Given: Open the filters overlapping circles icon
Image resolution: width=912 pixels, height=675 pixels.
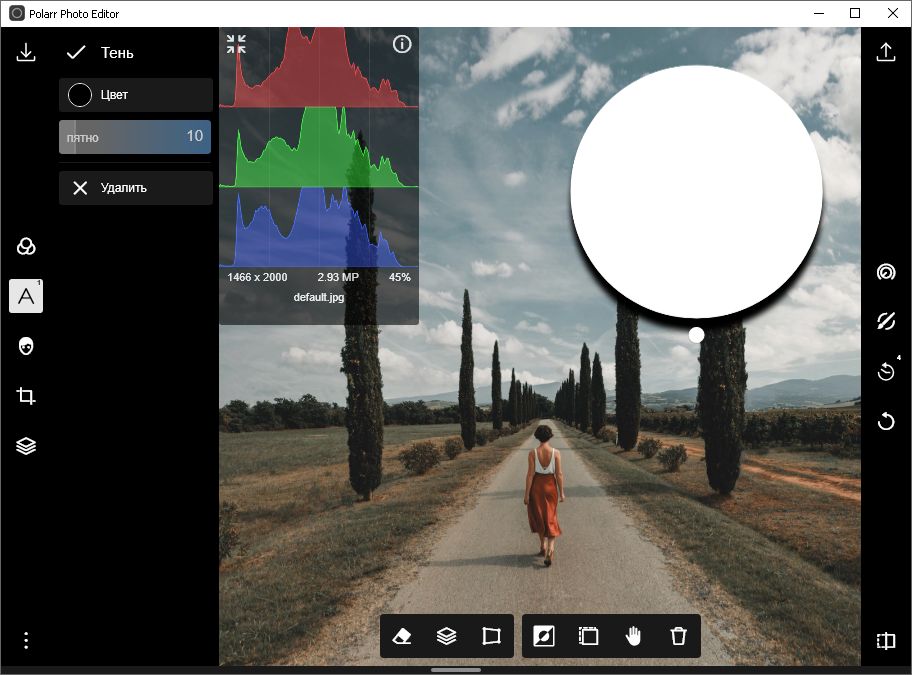Looking at the screenshot, I should (26, 247).
